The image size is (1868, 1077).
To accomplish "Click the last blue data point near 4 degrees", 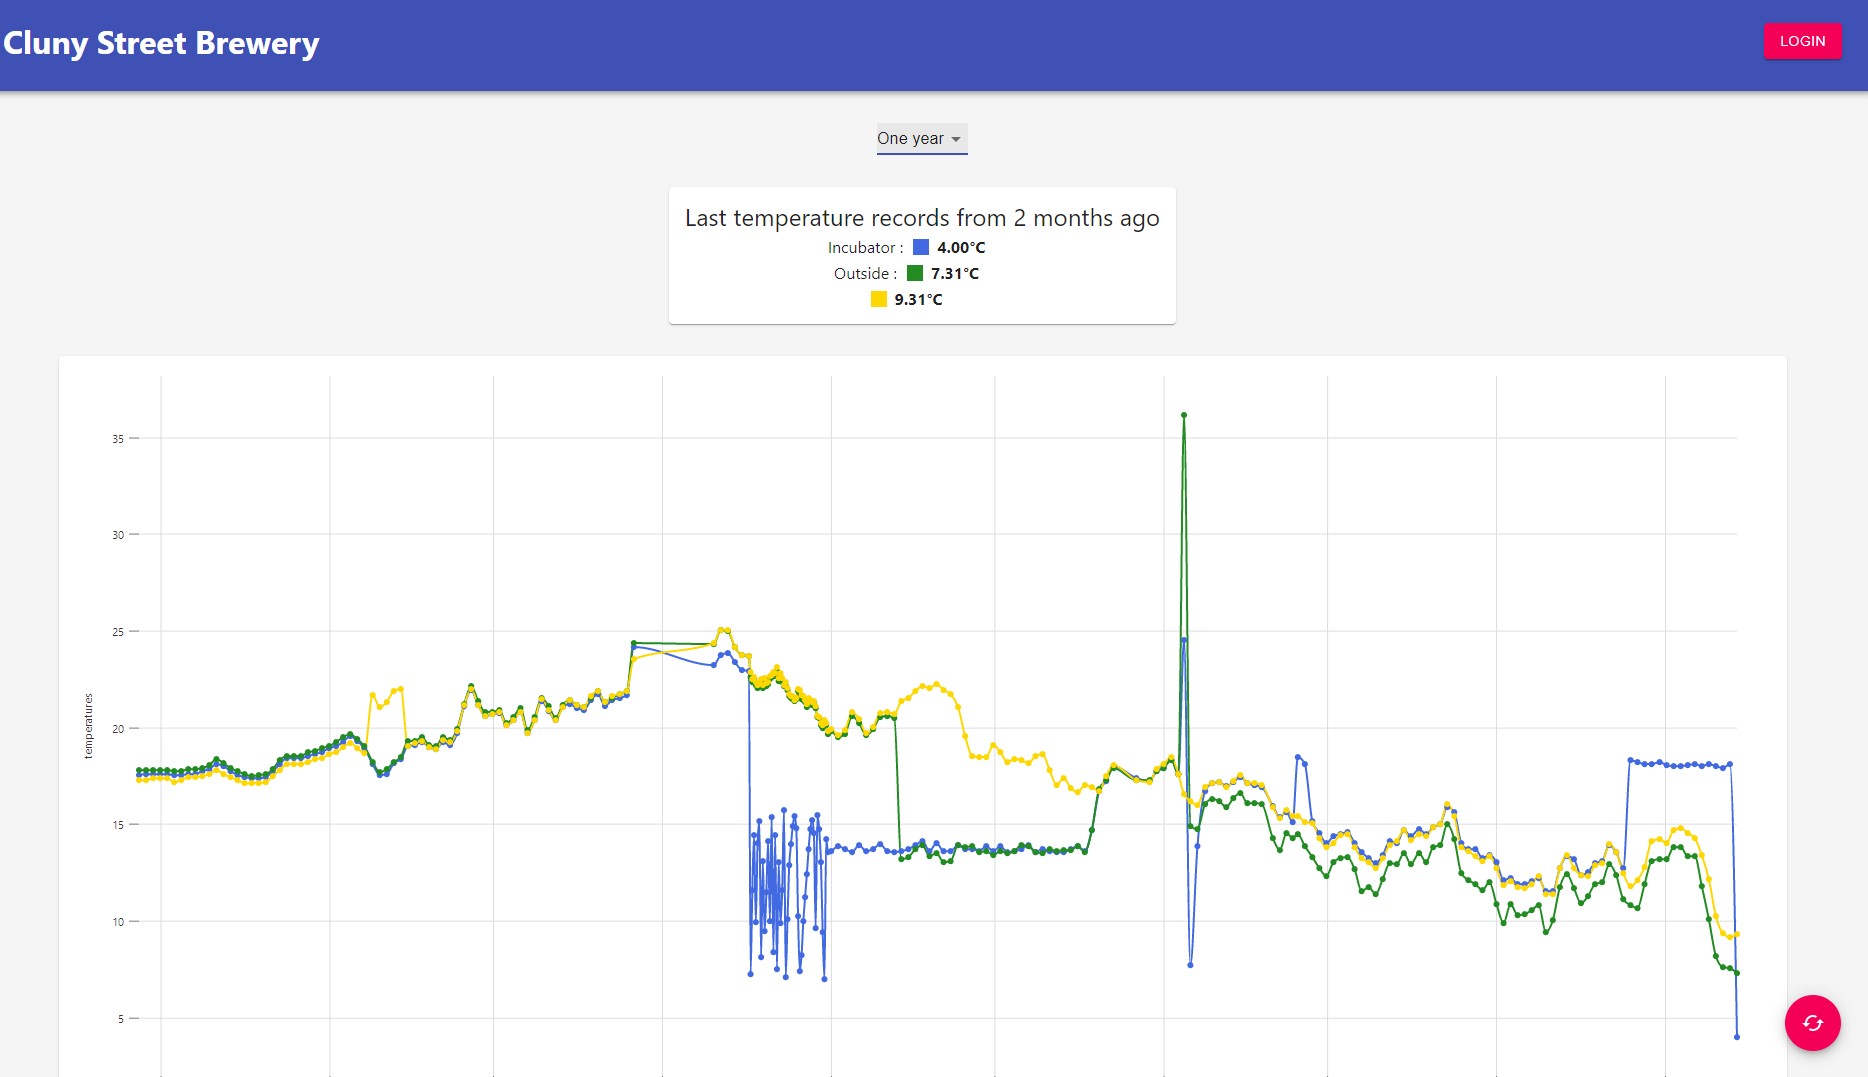I will click(x=1737, y=1037).
